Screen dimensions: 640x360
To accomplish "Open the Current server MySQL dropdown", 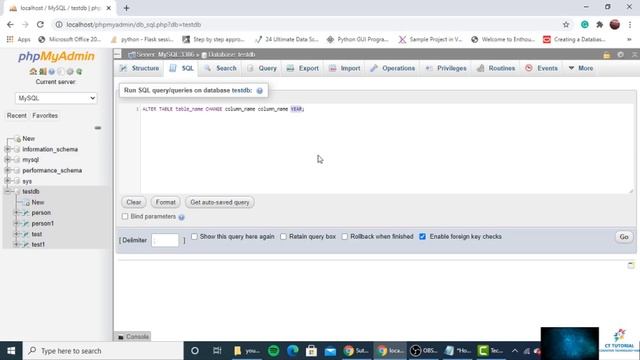I will tap(56, 98).
